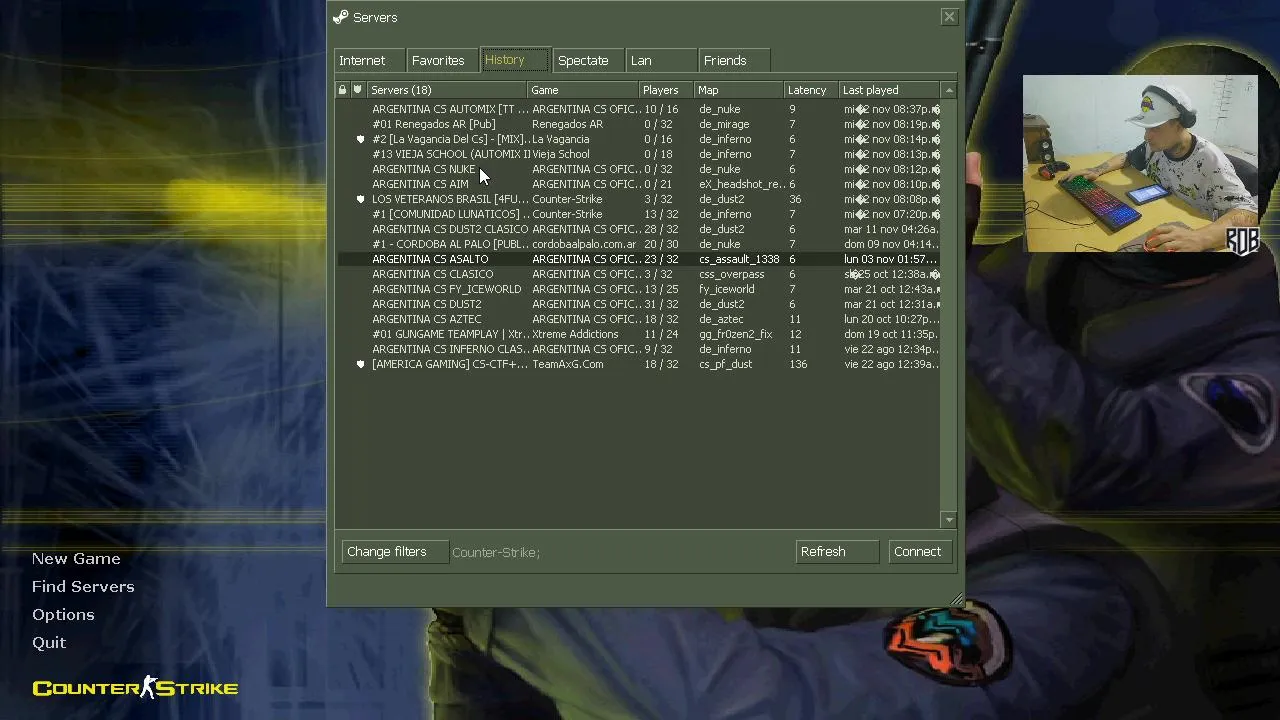1280x720 pixels.
Task: Select the #1 - CORDOBA AL PALO server
Action: (x=639, y=244)
